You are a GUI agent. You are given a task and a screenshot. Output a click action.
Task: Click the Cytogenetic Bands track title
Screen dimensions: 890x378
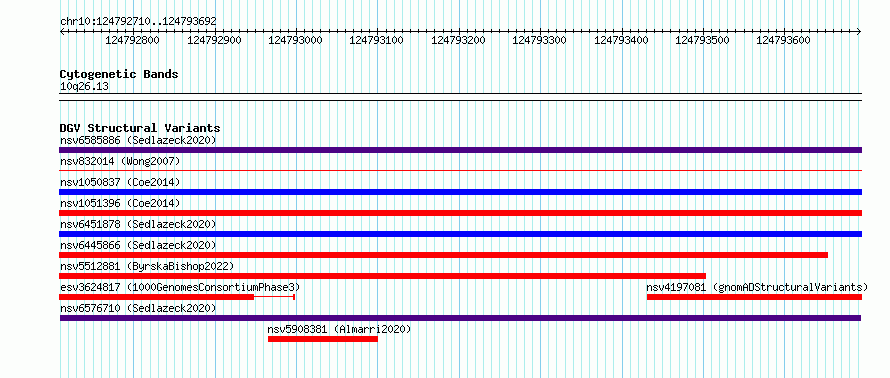(119, 74)
